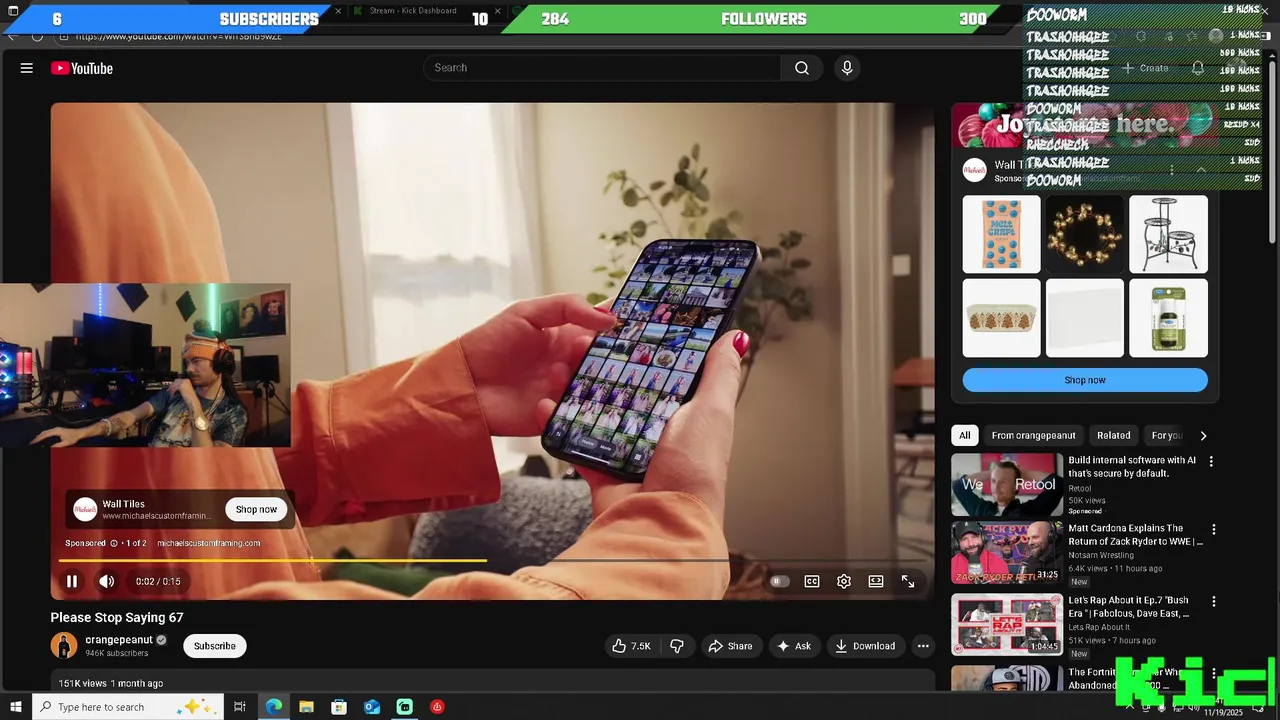Toggle the autoplay switch in the player
Viewport: 1280px width, 720px height.
(780, 581)
